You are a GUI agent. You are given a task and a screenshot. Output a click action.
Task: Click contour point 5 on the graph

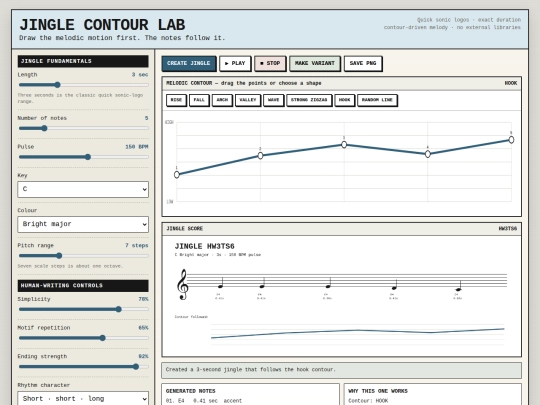511,140
